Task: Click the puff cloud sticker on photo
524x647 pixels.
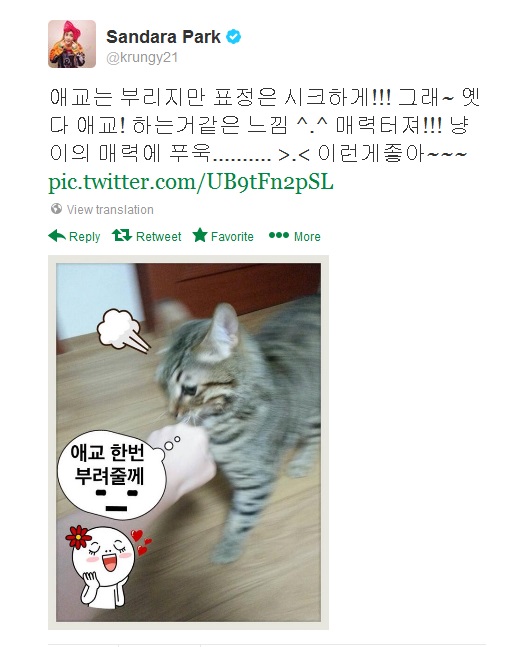Action: tap(122, 331)
